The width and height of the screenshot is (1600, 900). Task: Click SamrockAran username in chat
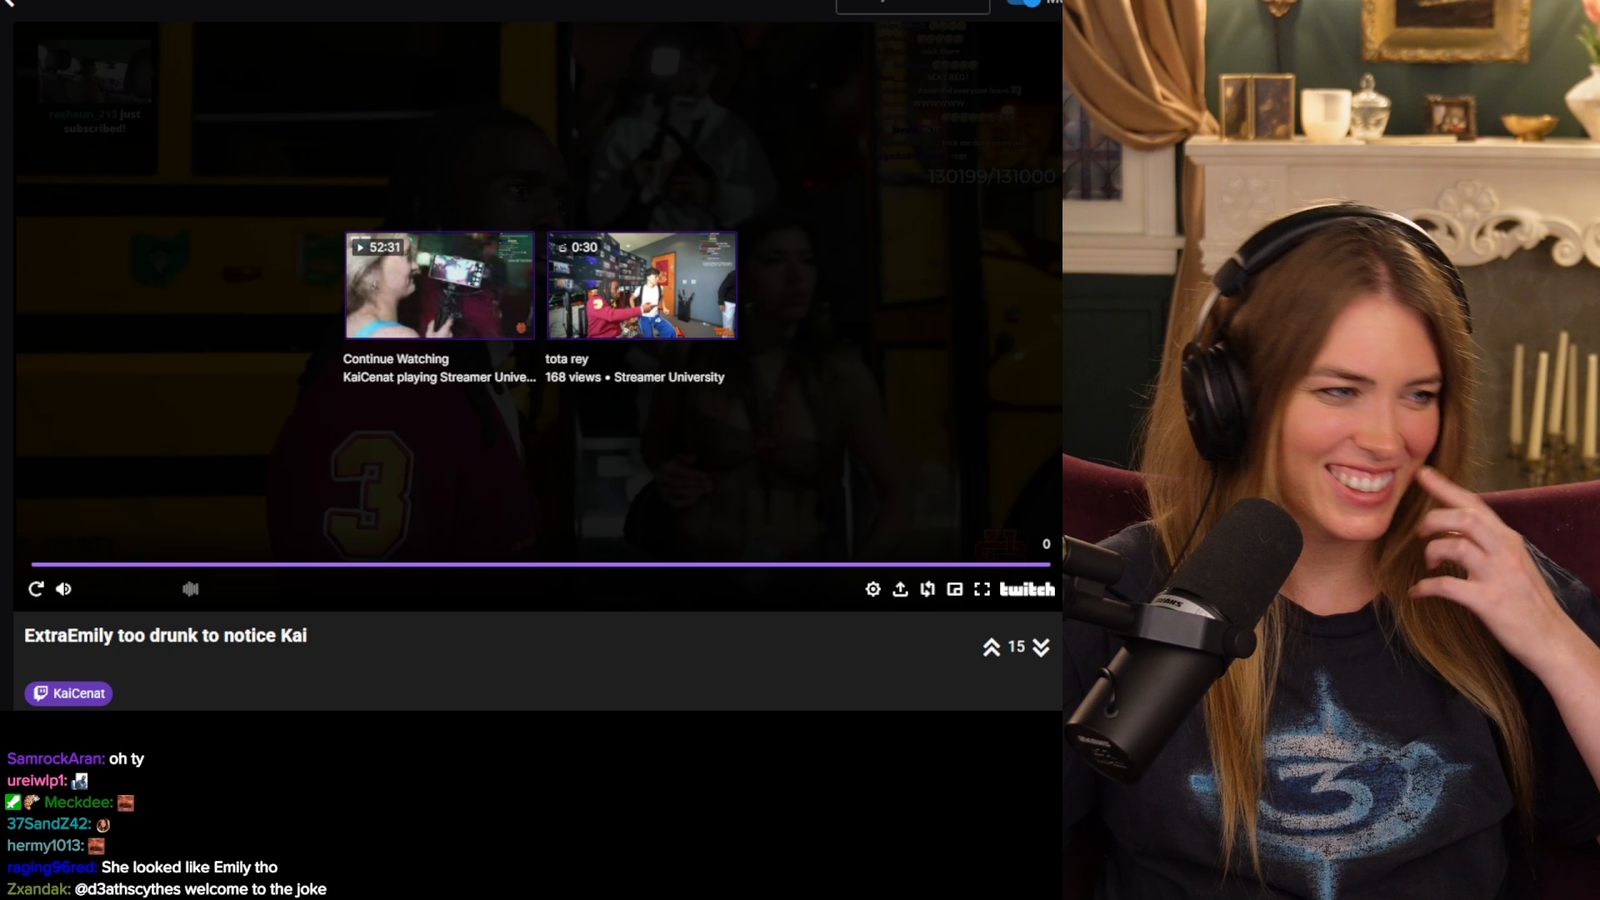(56, 759)
